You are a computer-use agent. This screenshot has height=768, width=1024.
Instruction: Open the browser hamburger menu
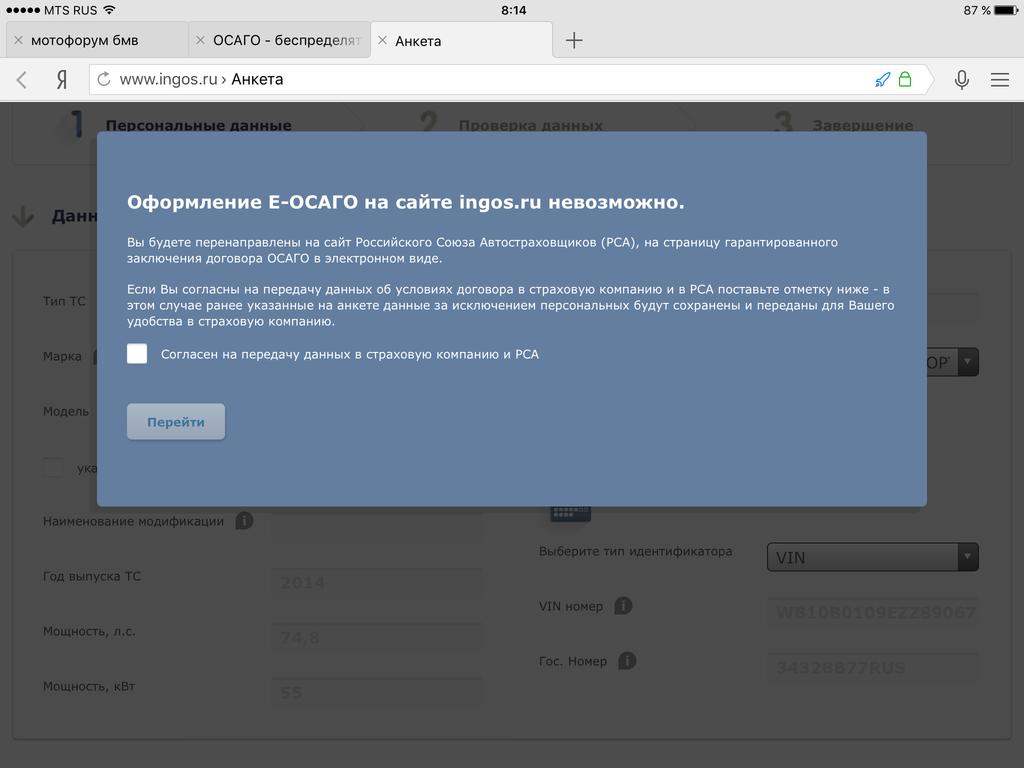(x=999, y=80)
